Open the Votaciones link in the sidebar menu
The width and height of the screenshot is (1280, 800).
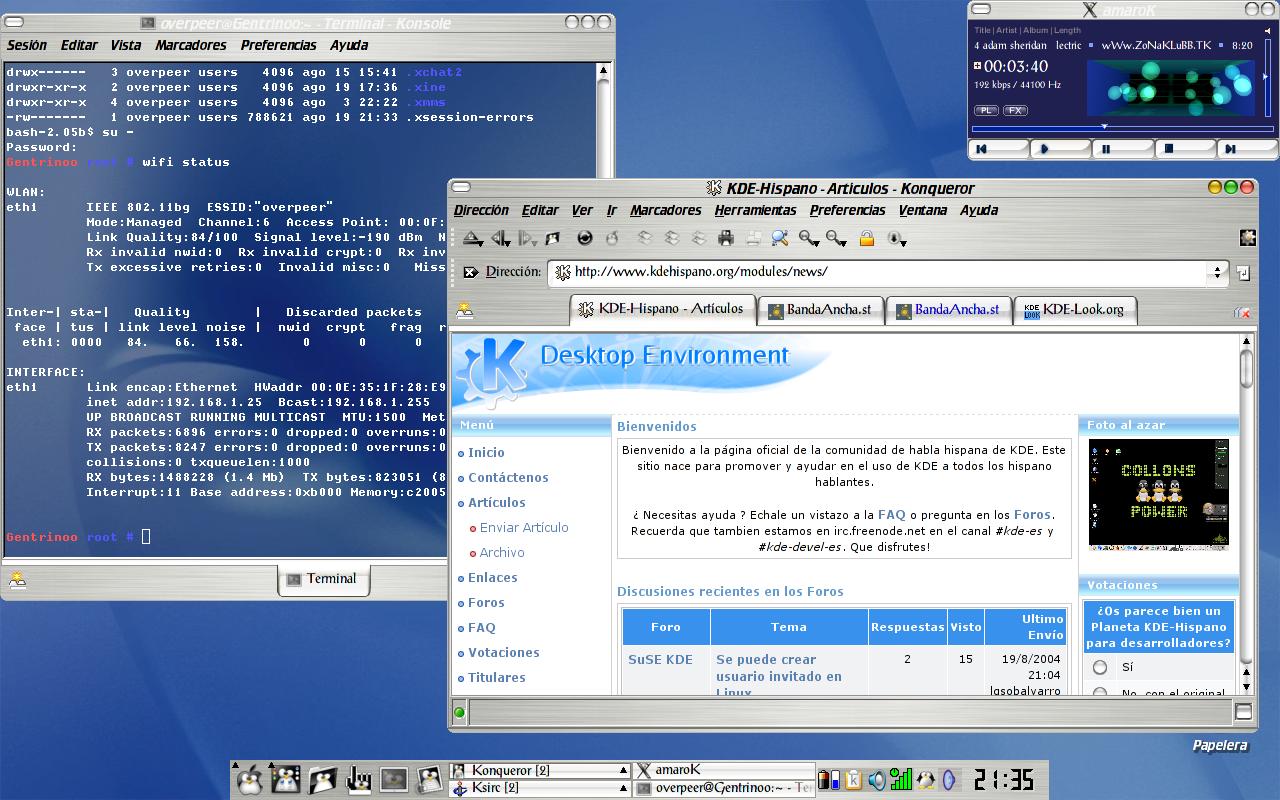[504, 652]
